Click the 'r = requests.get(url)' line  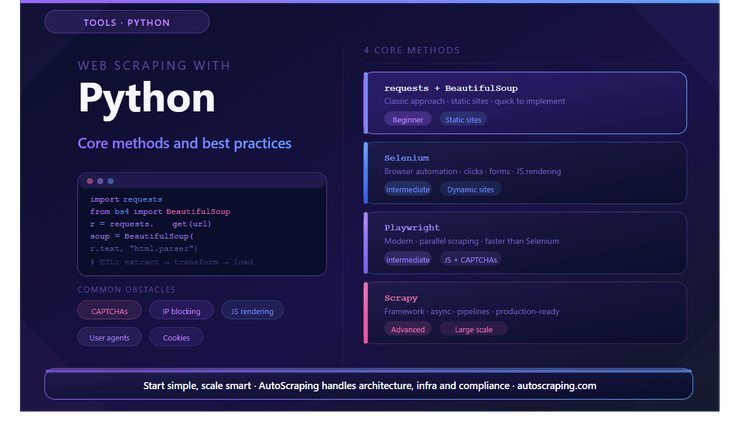pyautogui.click(x=151, y=224)
